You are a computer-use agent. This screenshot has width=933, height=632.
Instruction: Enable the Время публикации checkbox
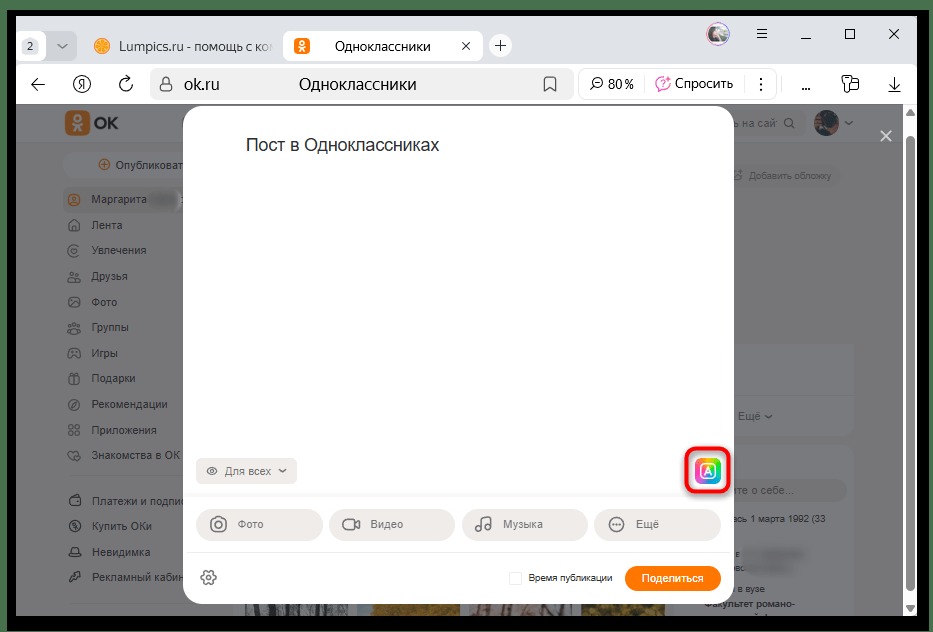[515, 578]
